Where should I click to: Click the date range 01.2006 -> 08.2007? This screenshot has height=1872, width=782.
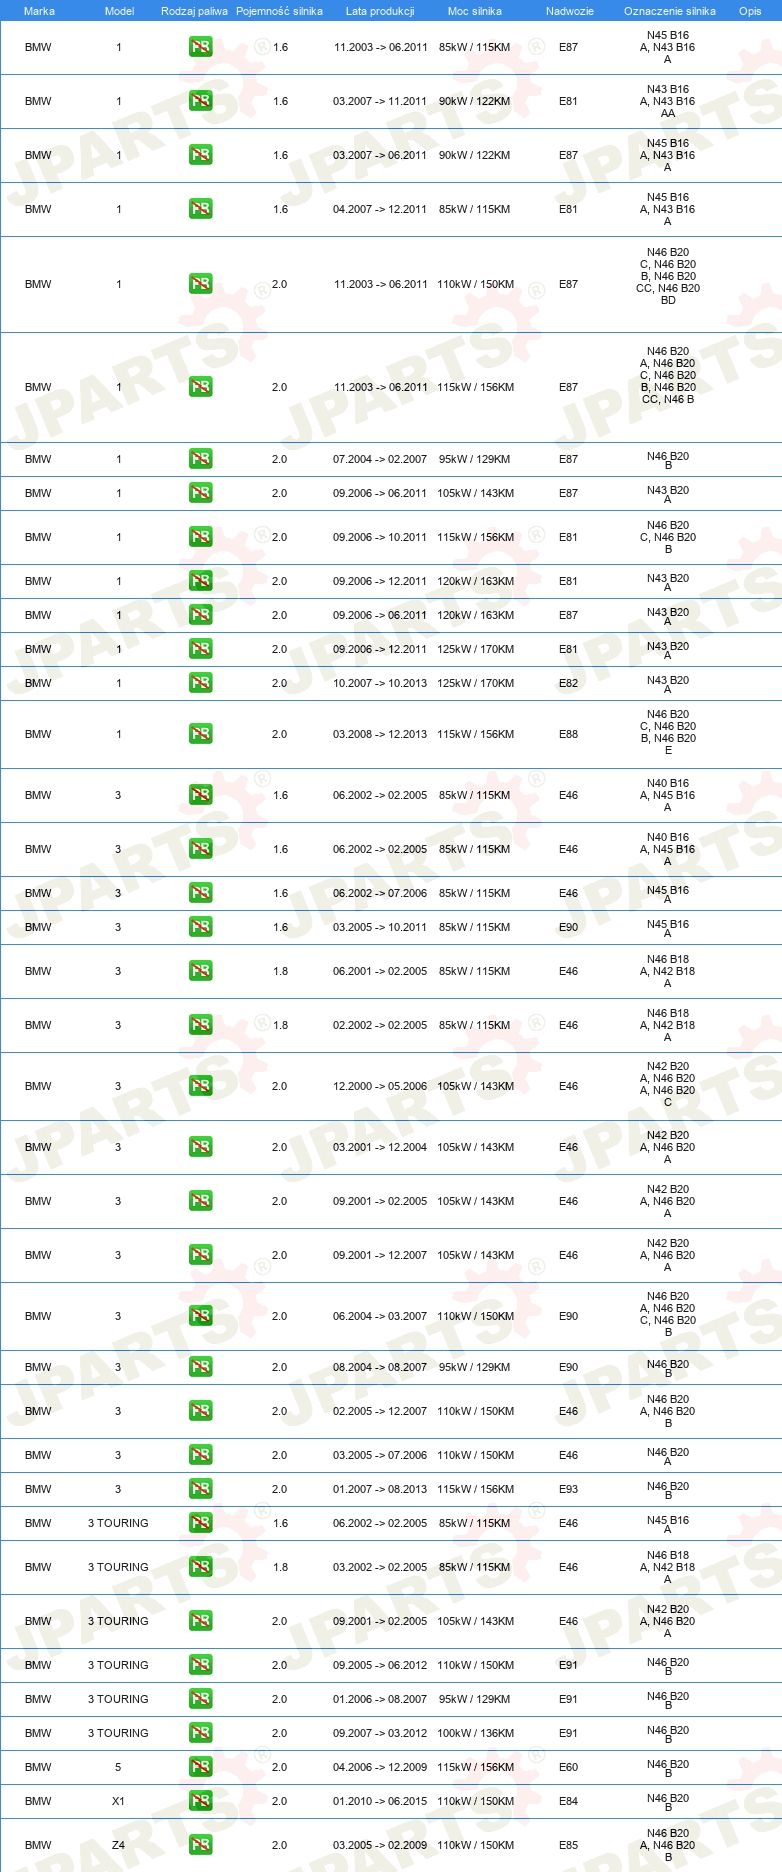(380, 1699)
